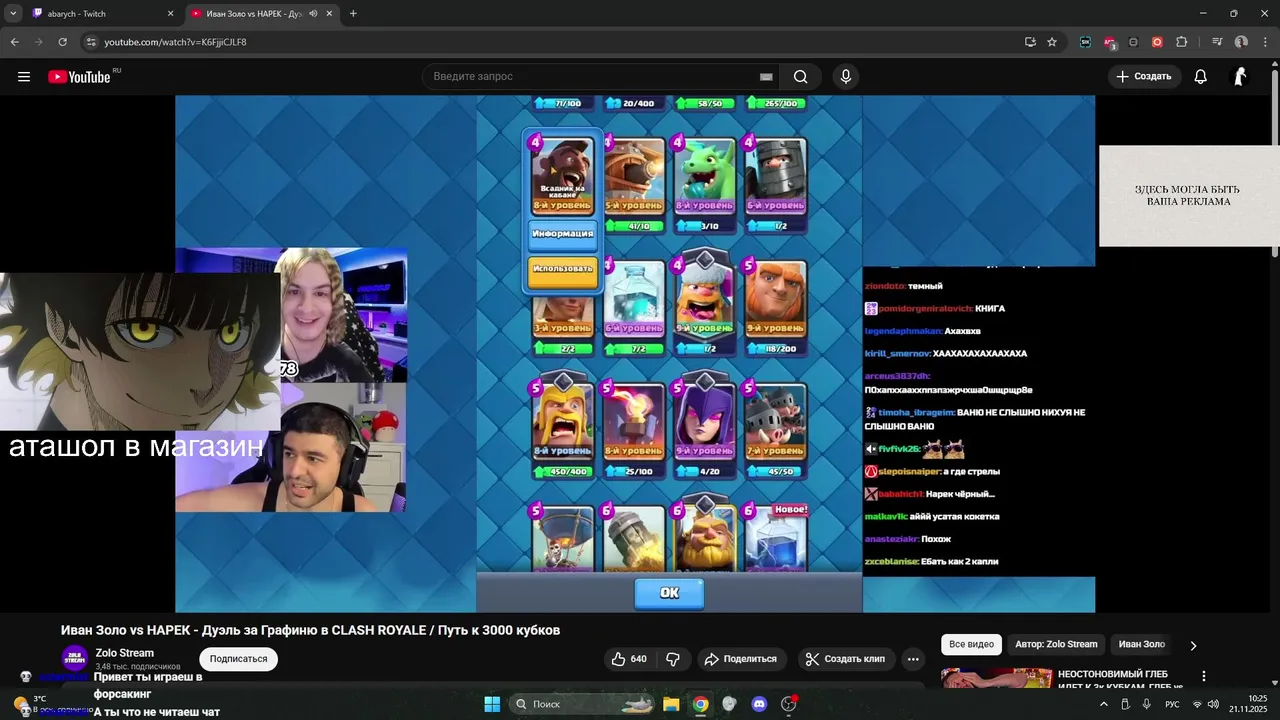Open options menu for recommended video
This screenshot has width=1280, height=720.
click(x=1204, y=677)
